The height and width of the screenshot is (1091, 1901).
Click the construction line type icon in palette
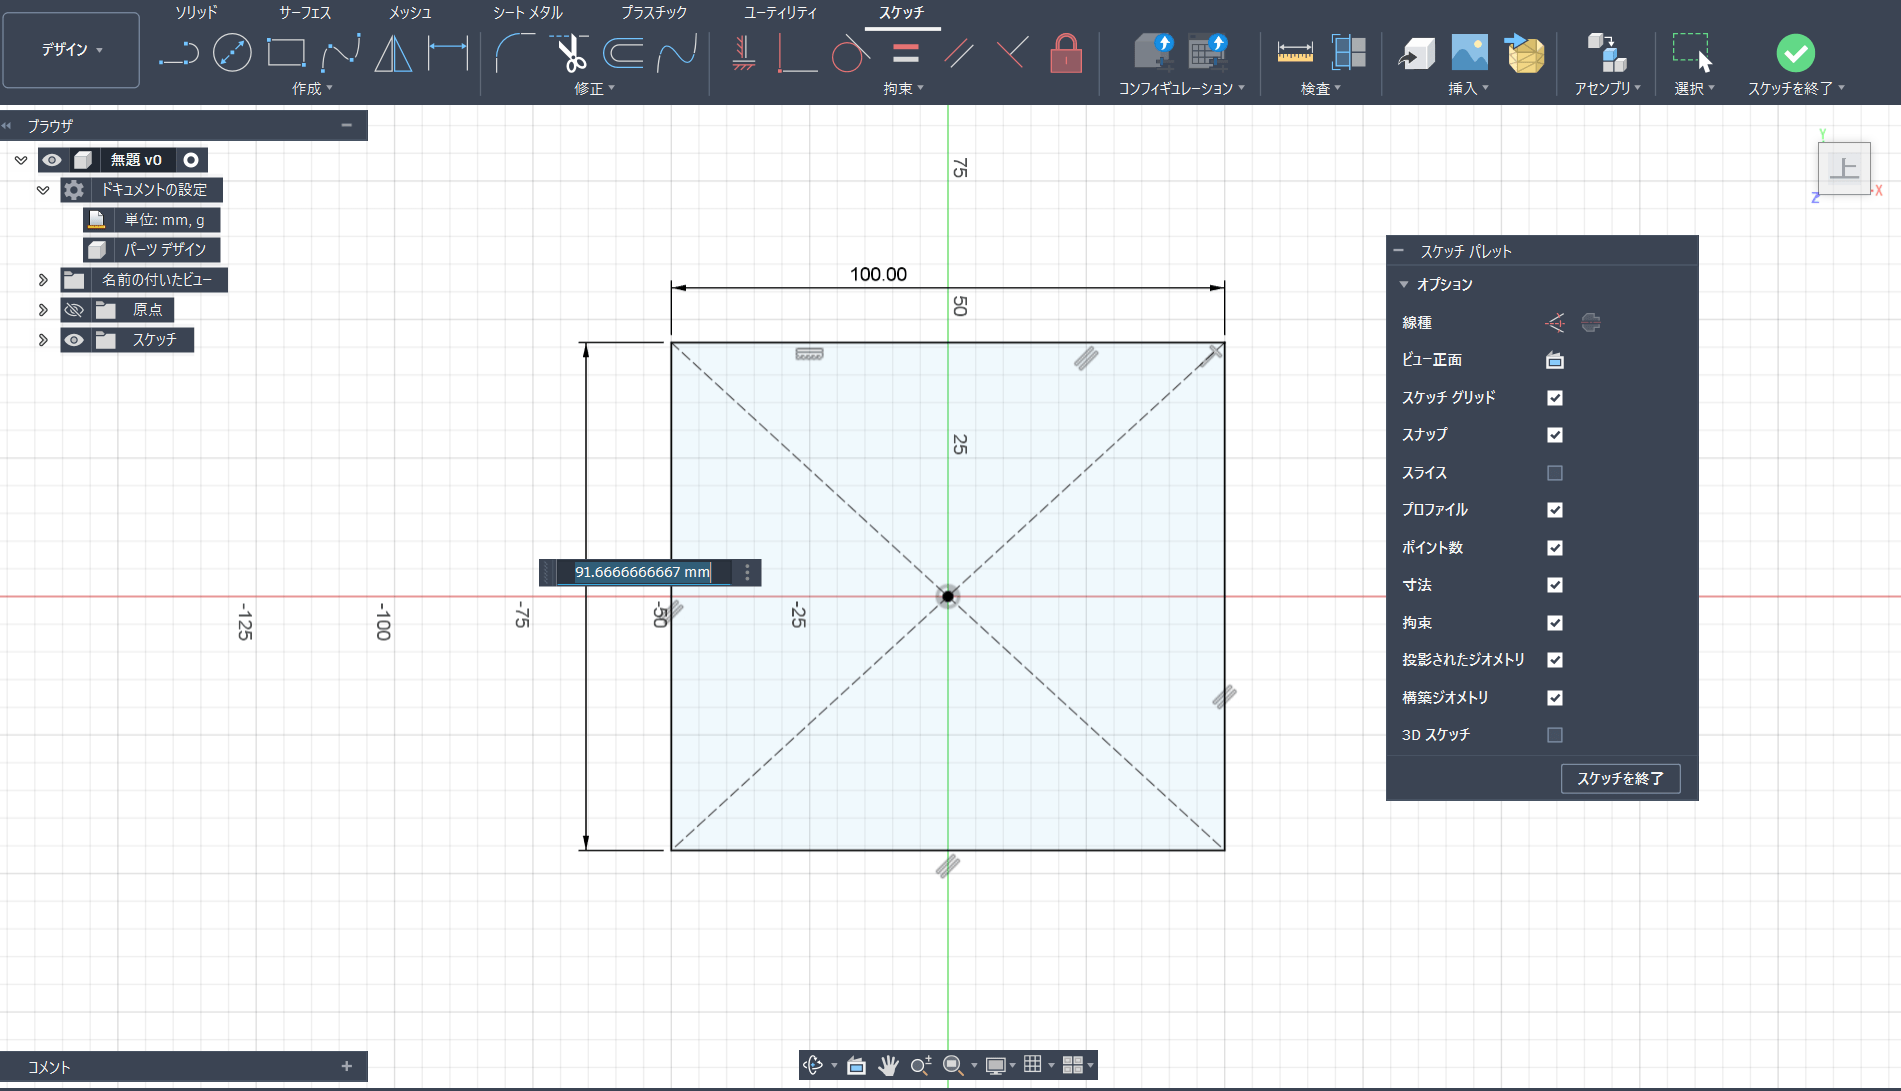[x=1555, y=322]
